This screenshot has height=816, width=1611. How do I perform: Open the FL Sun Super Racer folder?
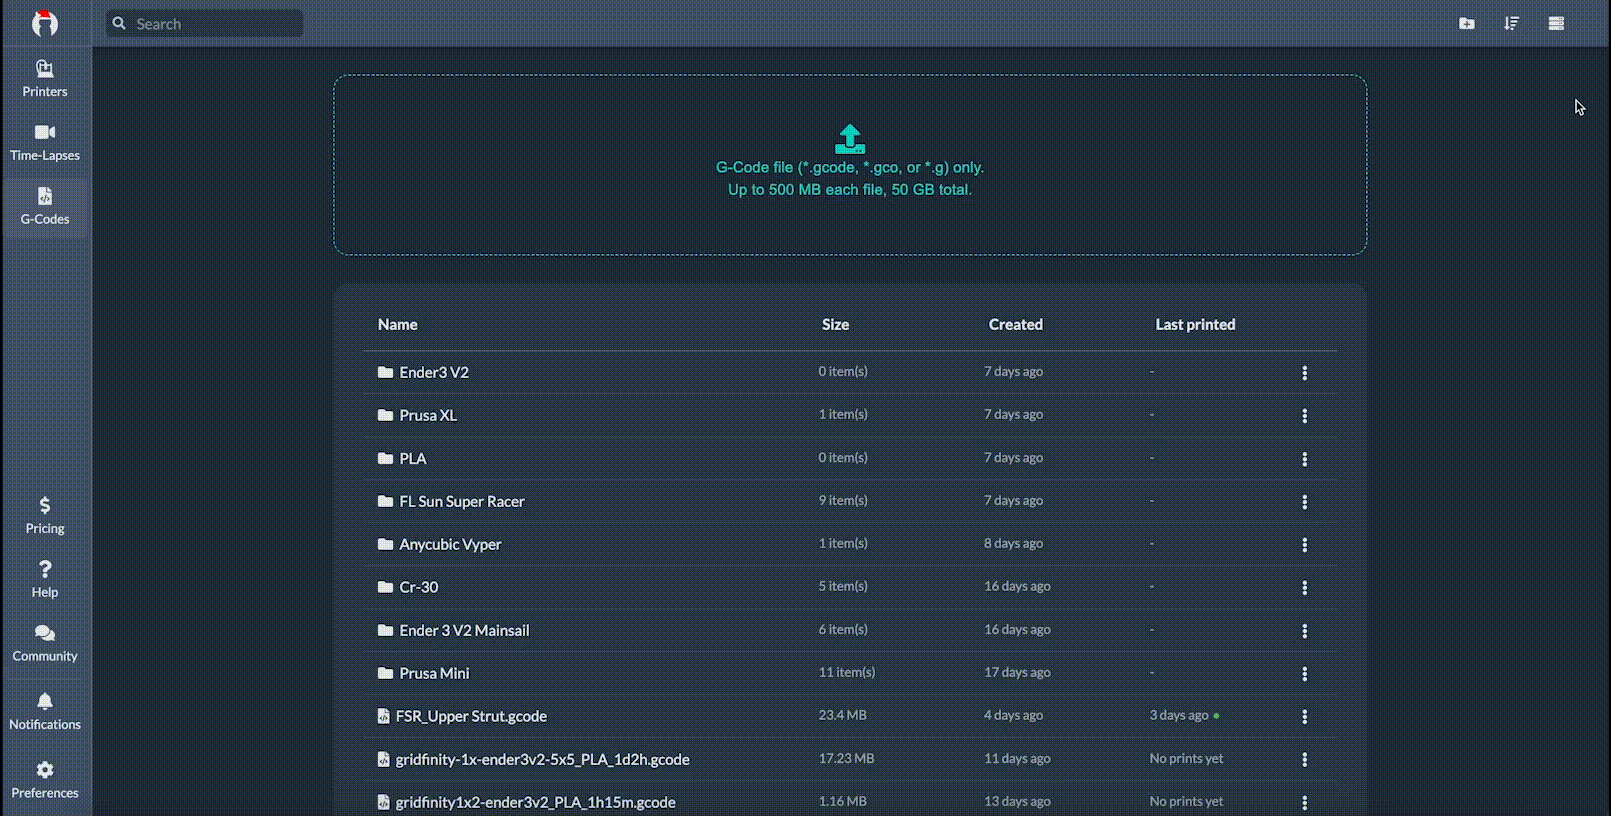462,501
